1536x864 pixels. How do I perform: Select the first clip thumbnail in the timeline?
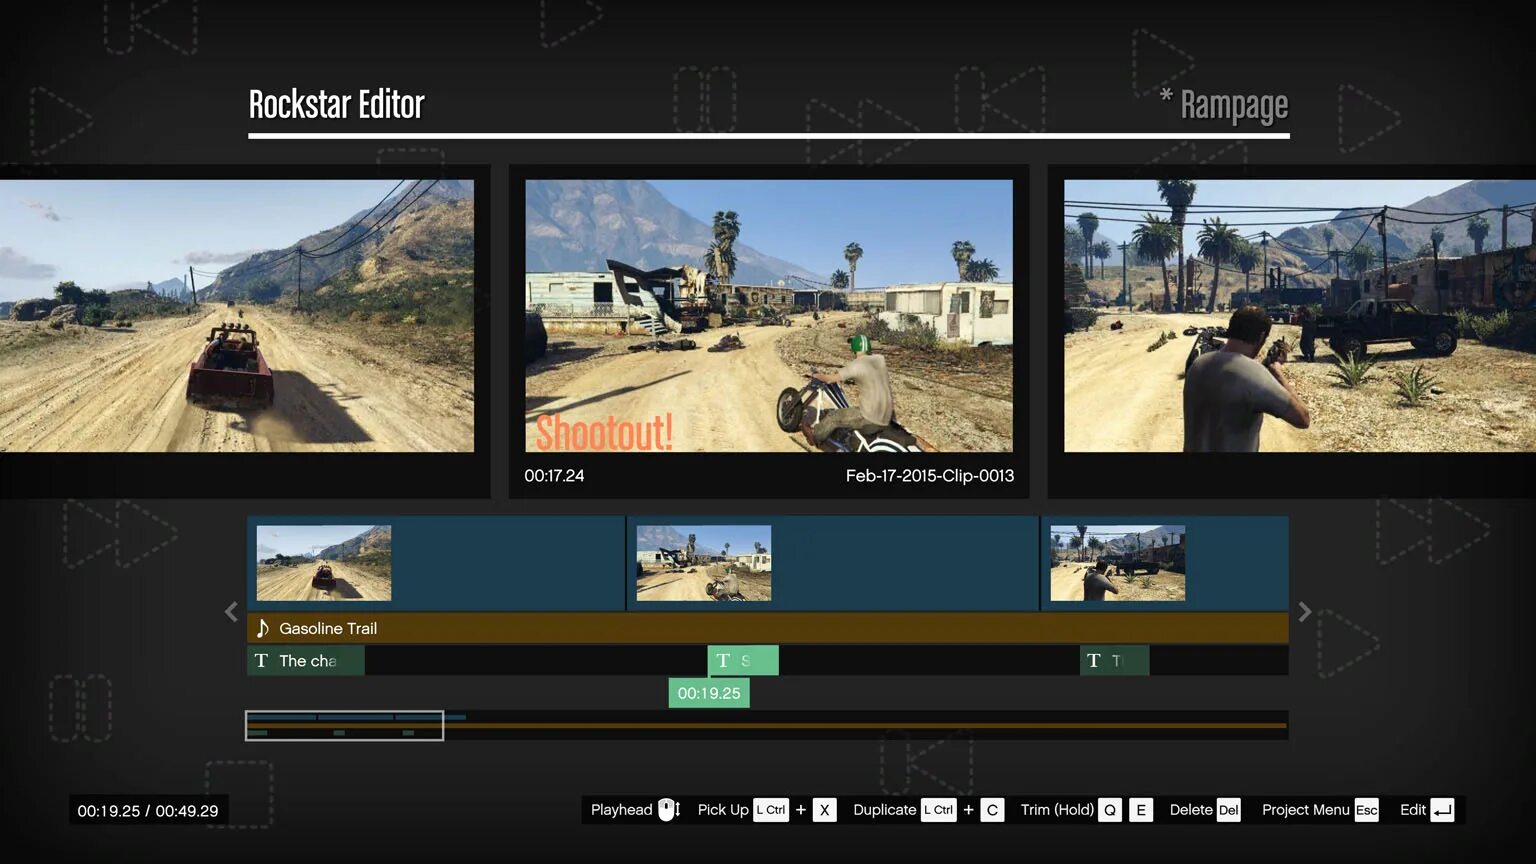(323, 562)
